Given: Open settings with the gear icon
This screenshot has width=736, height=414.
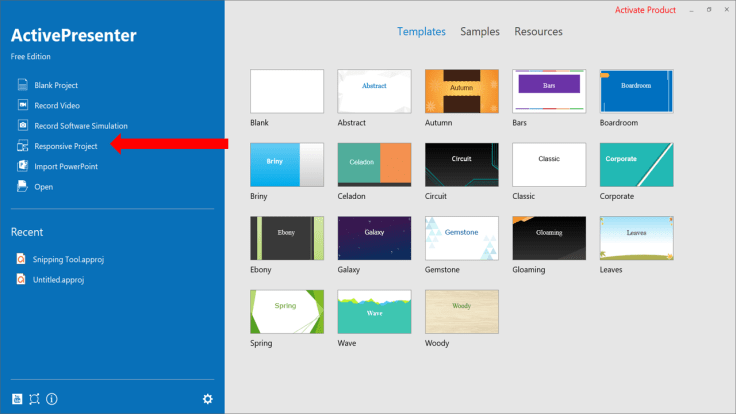Looking at the screenshot, I should [207, 399].
